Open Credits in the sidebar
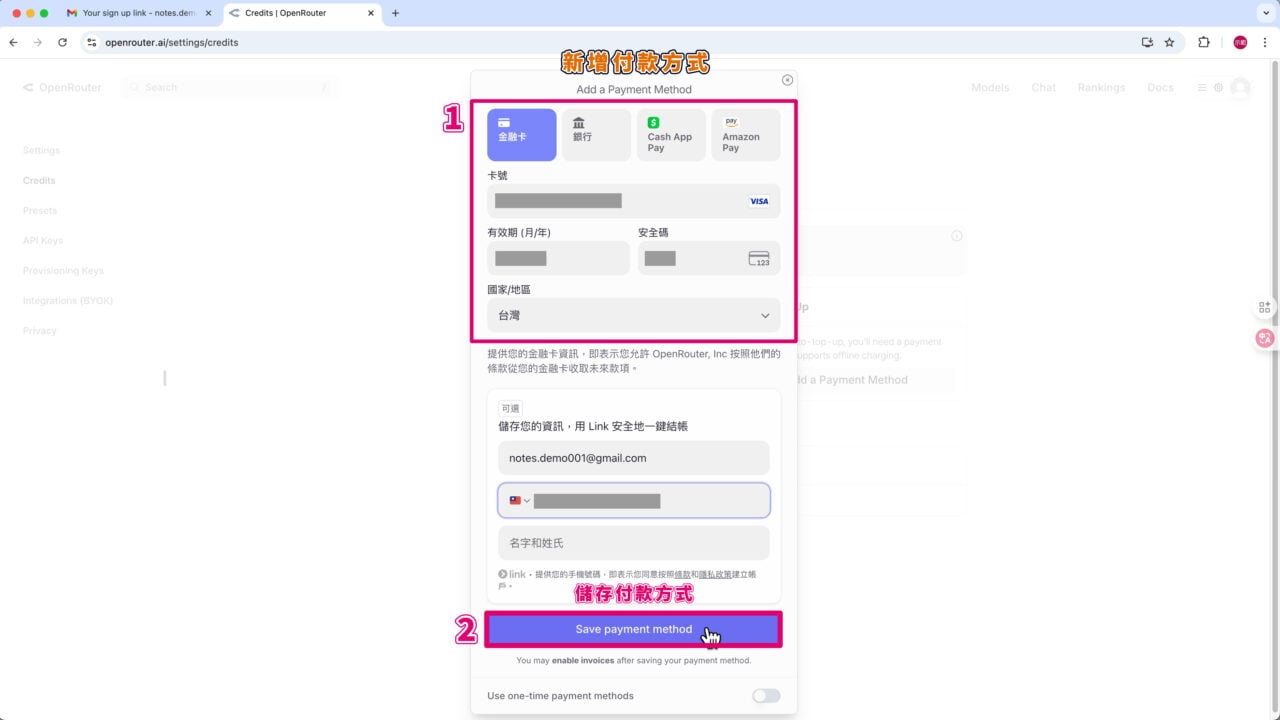Screen dimensions: 1280x720 39,181
